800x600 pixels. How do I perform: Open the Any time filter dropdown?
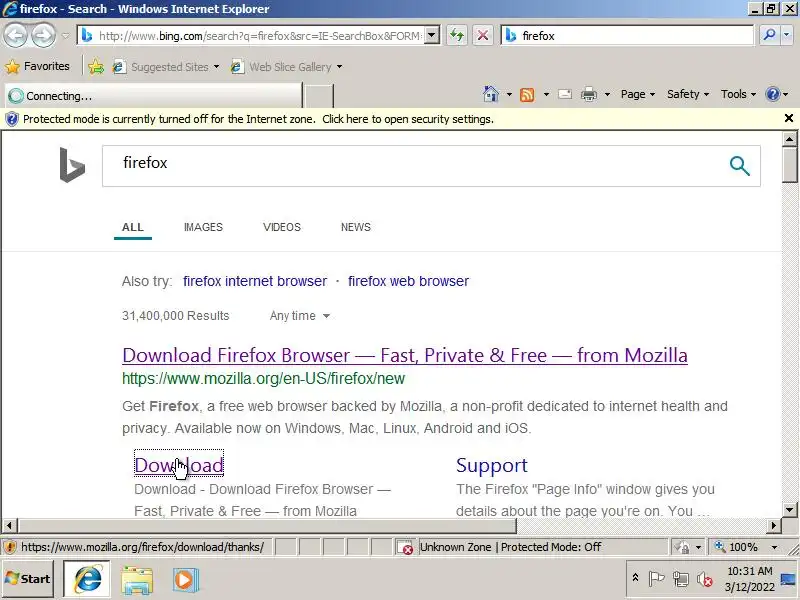299,316
